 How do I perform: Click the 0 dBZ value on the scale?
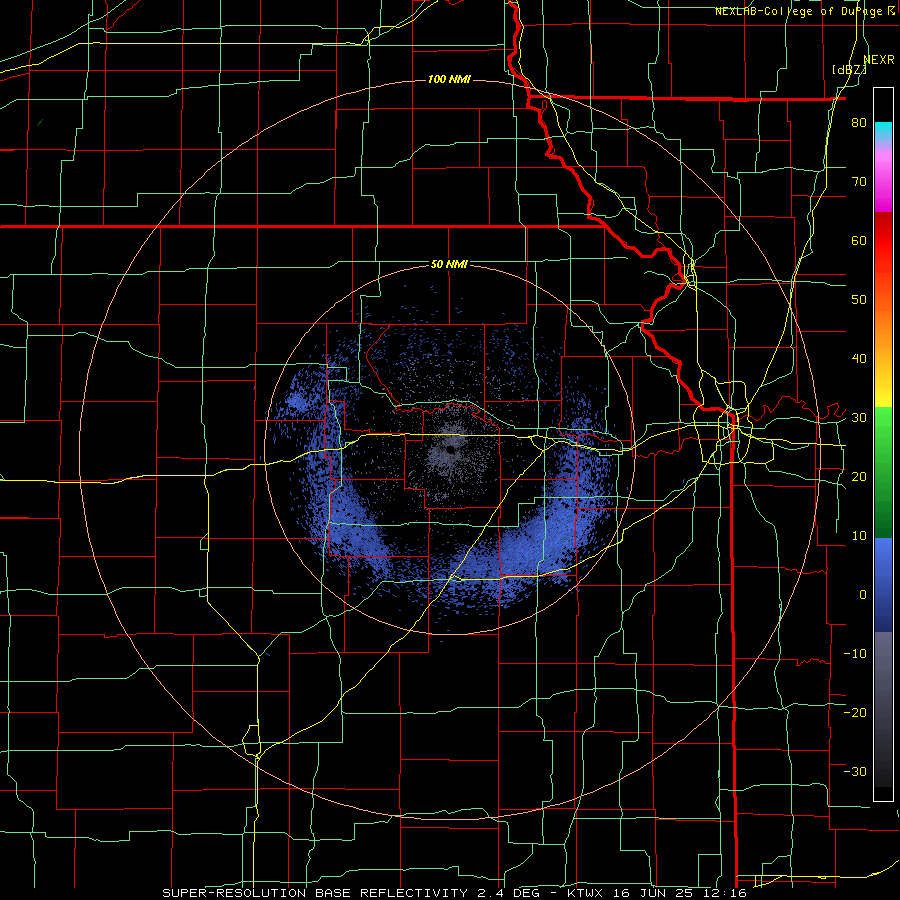point(863,595)
